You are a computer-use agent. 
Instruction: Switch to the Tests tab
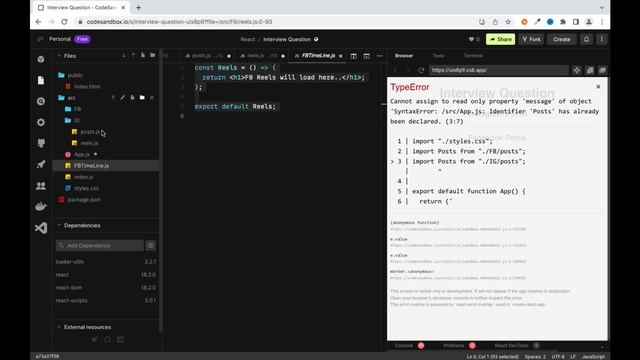point(438,56)
